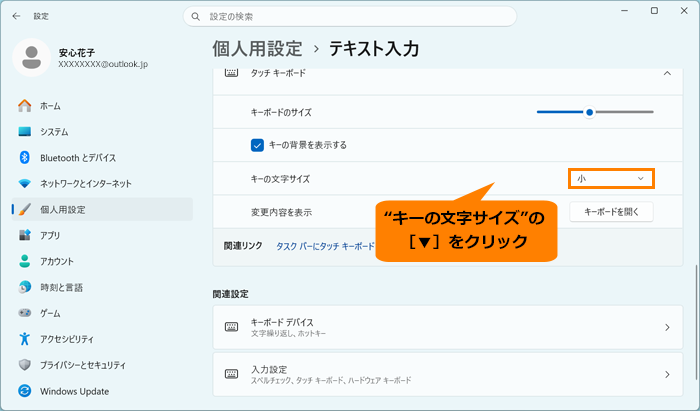Open アカウント settings category
Viewport: 700px width, 411px height.
(102, 261)
